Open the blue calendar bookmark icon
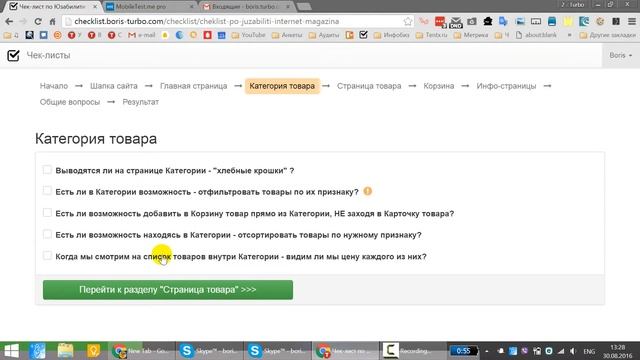This screenshot has height=360, width=640. point(222,35)
